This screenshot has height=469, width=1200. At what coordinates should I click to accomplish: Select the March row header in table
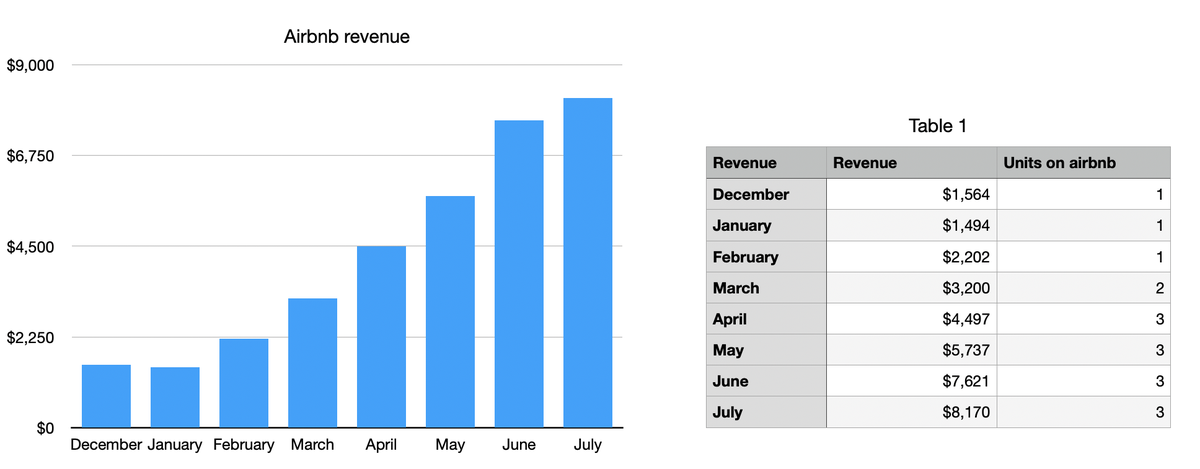coord(767,288)
